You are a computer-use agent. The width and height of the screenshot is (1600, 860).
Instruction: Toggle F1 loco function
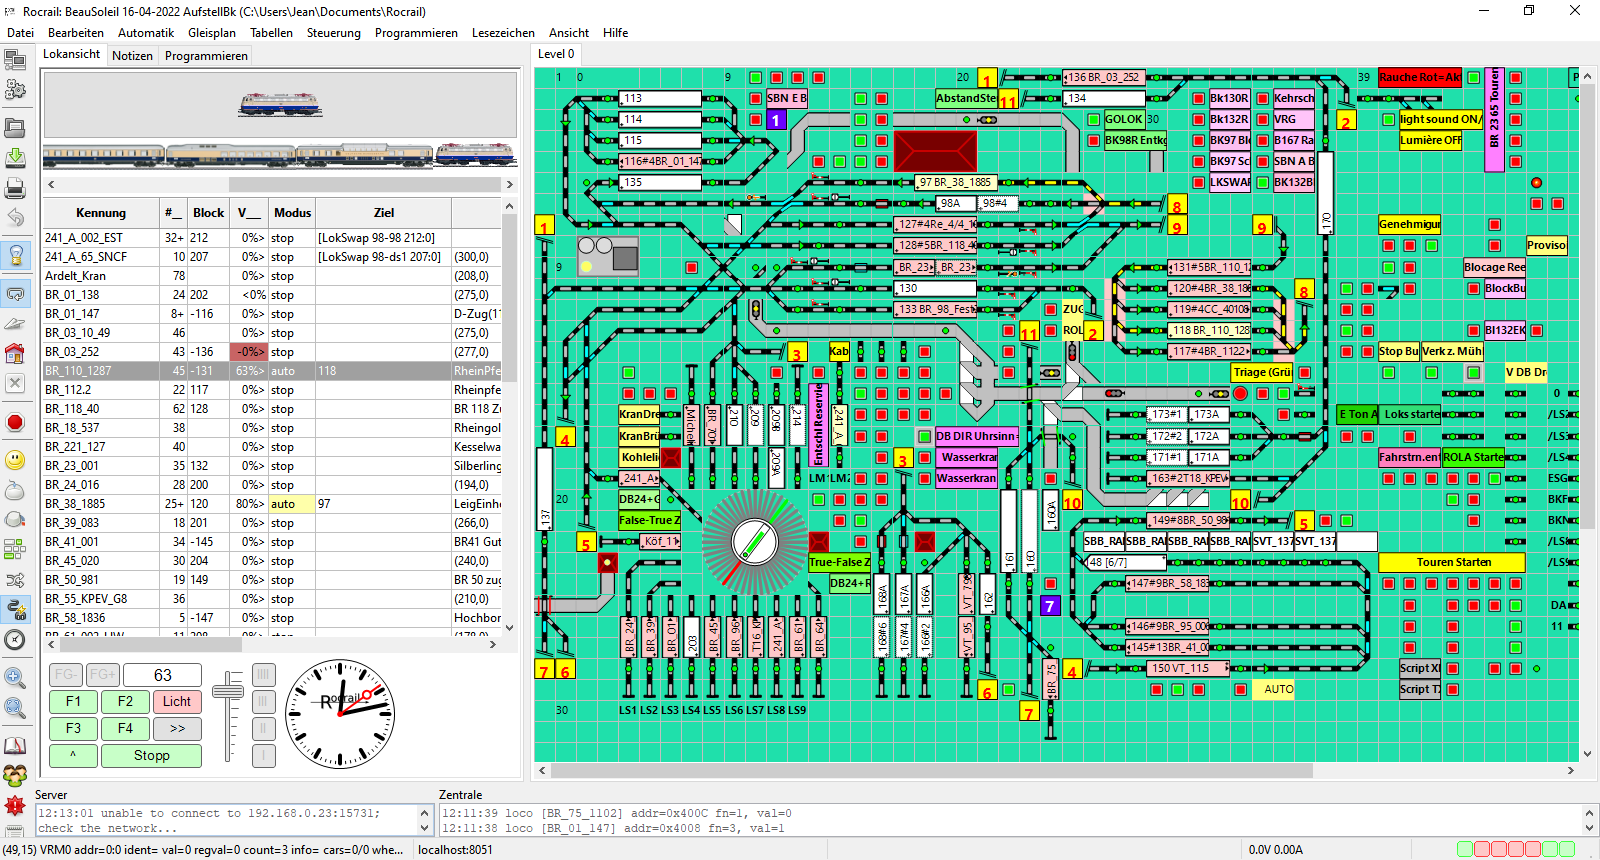click(x=73, y=702)
